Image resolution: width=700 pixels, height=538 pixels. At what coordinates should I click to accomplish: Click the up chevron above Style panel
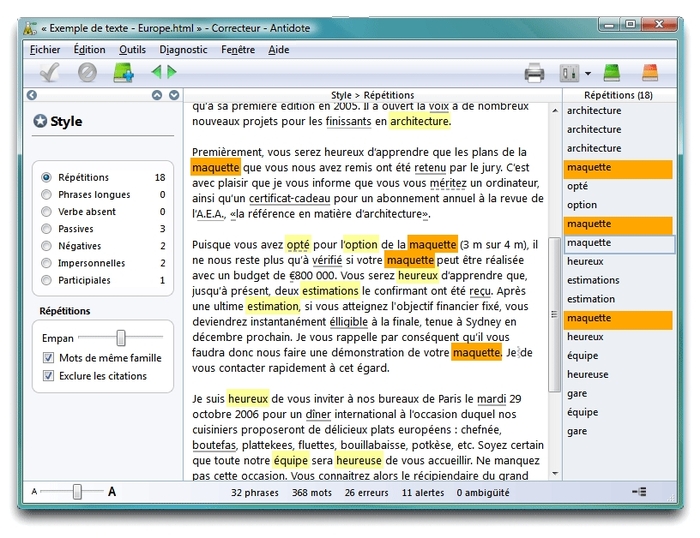157,96
